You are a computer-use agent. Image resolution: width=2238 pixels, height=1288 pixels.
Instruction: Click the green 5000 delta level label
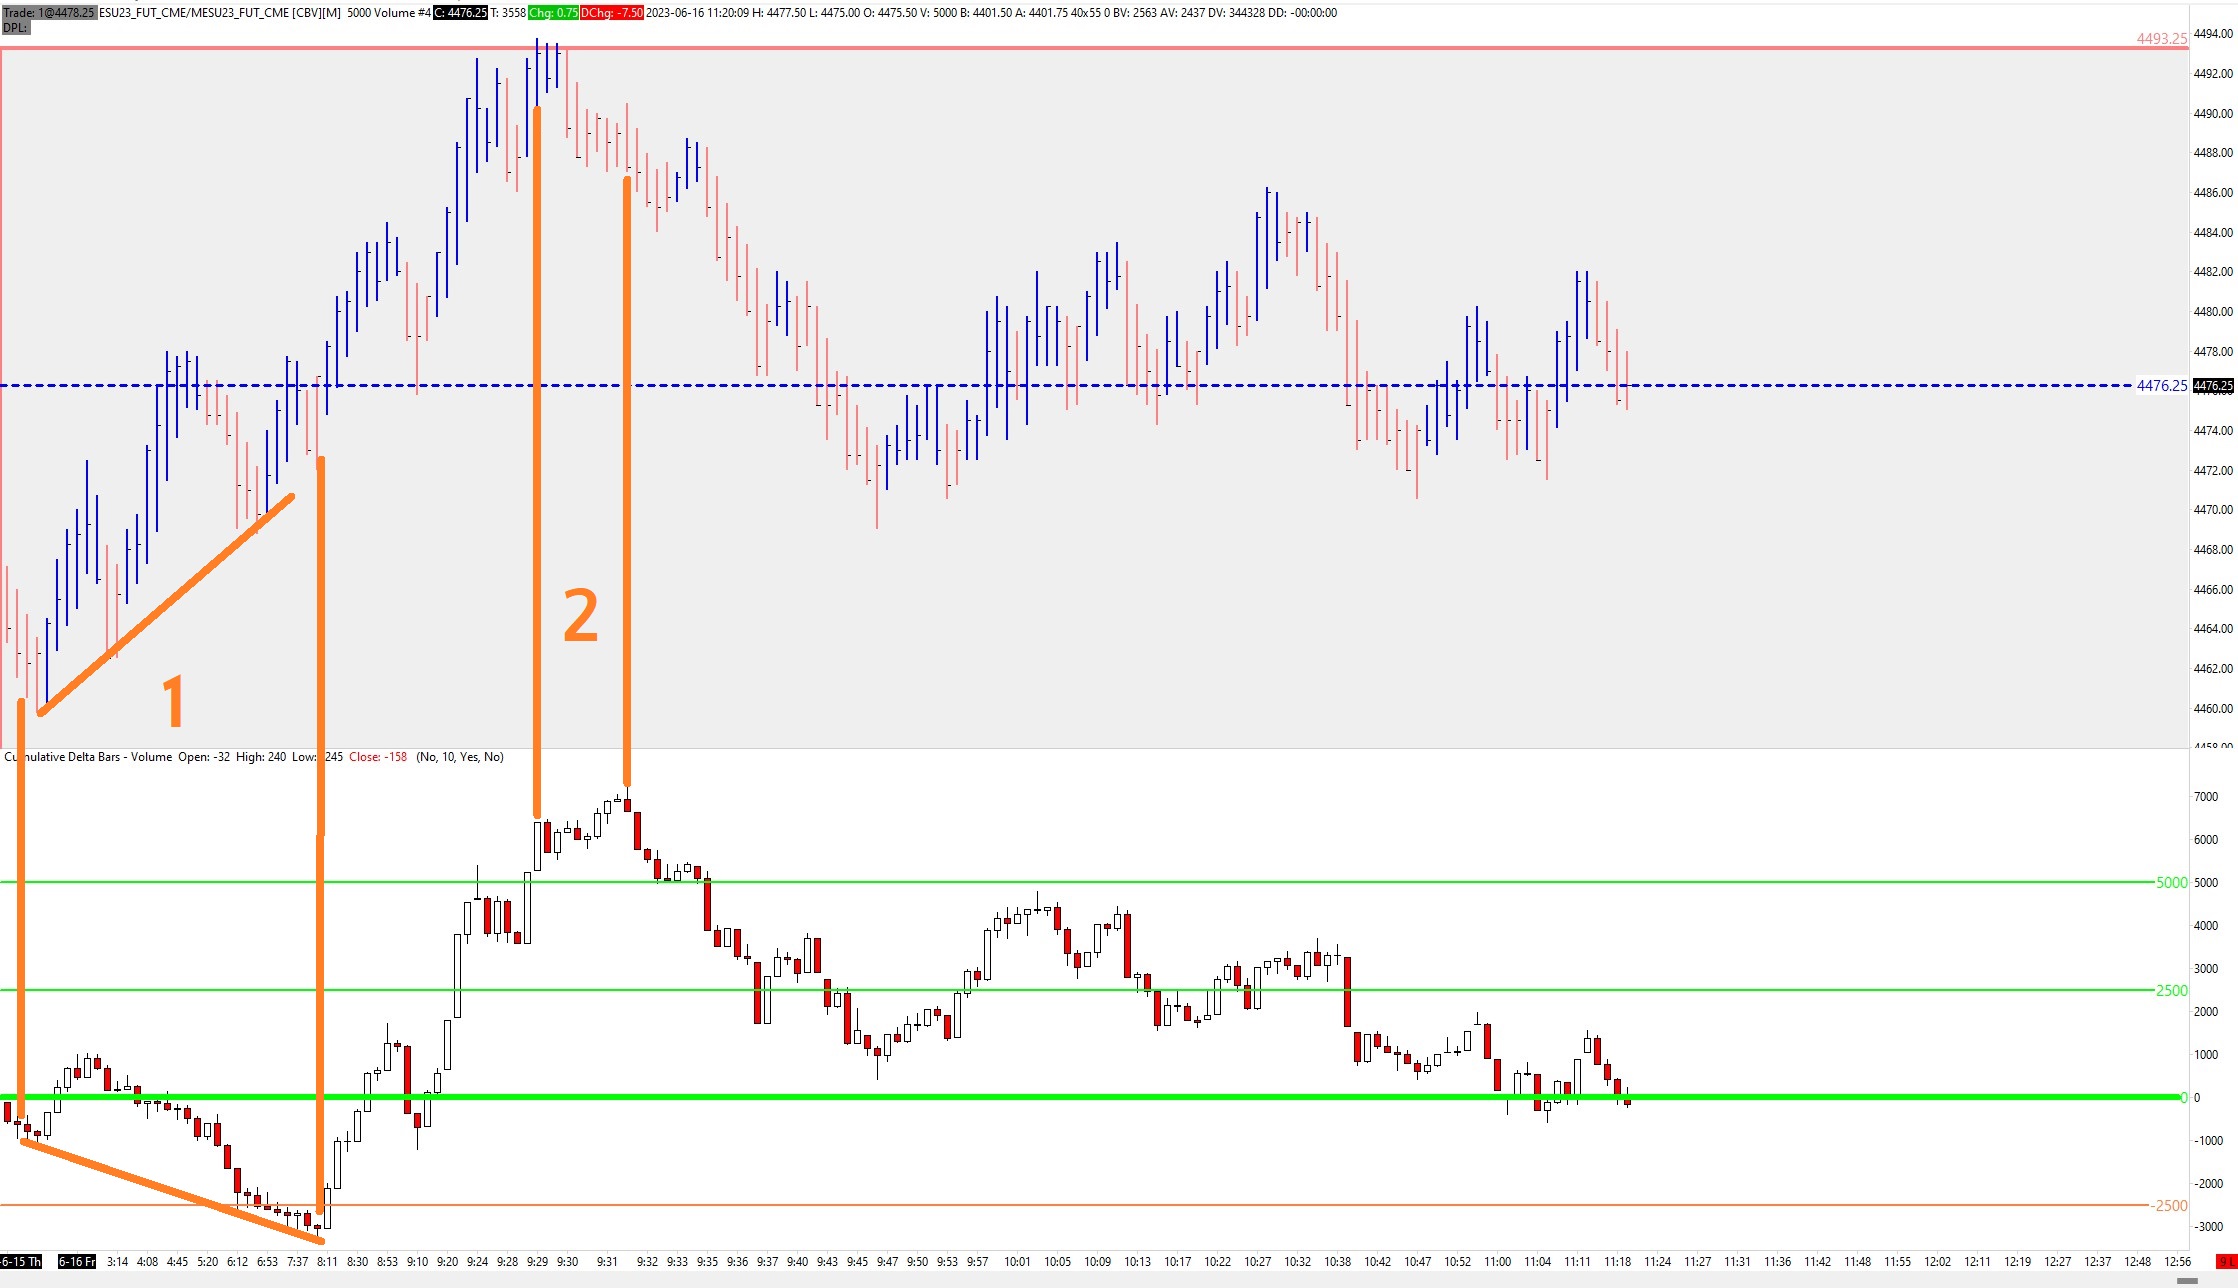coord(2171,882)
